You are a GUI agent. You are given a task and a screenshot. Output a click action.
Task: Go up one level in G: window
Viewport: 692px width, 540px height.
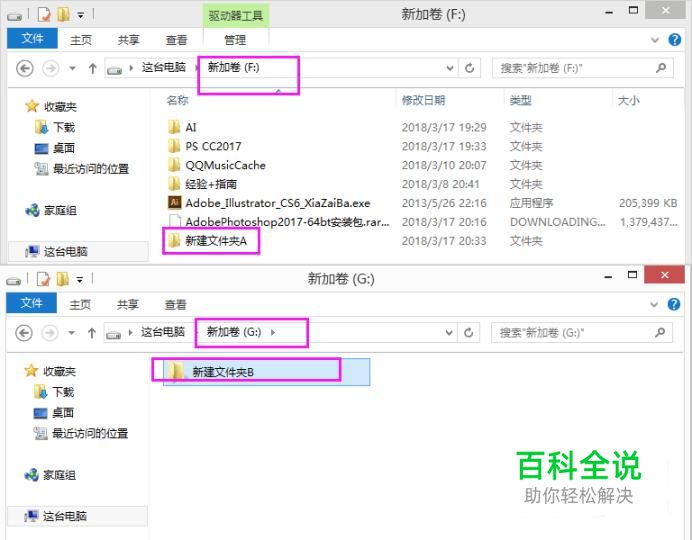[91, 333]
